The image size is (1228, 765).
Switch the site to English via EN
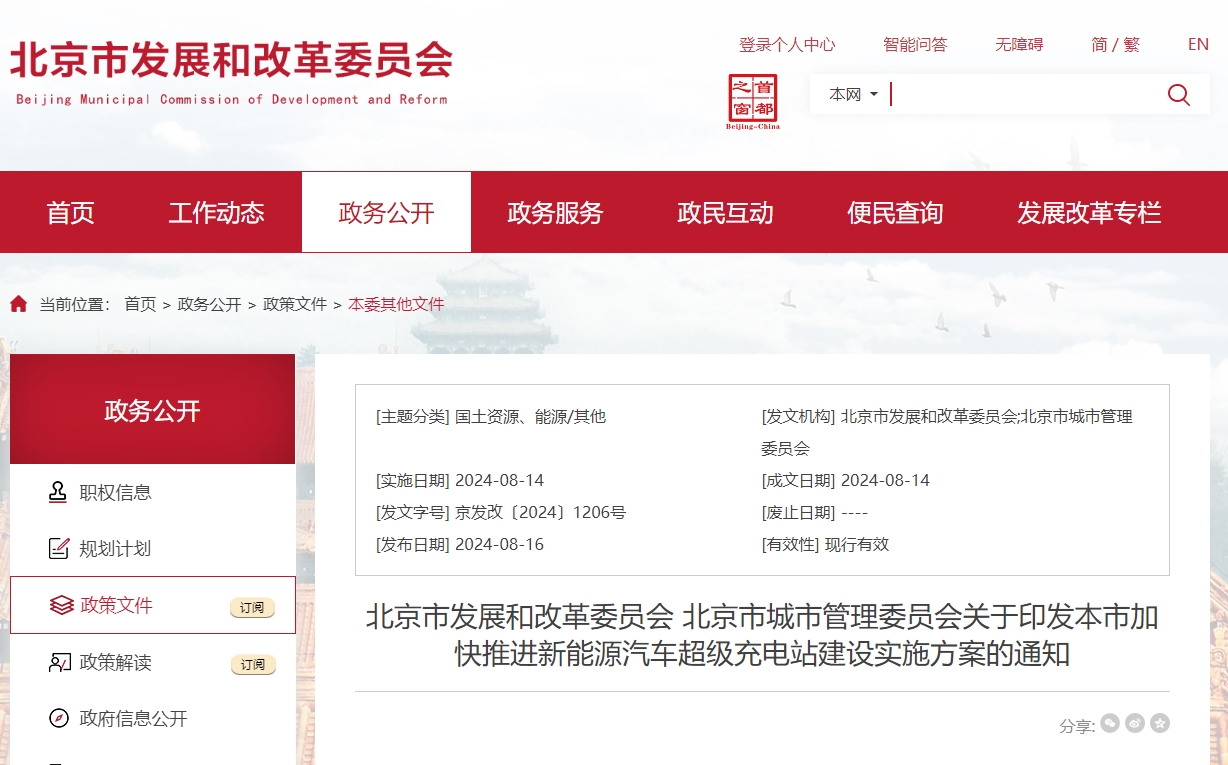[1197, 44]
